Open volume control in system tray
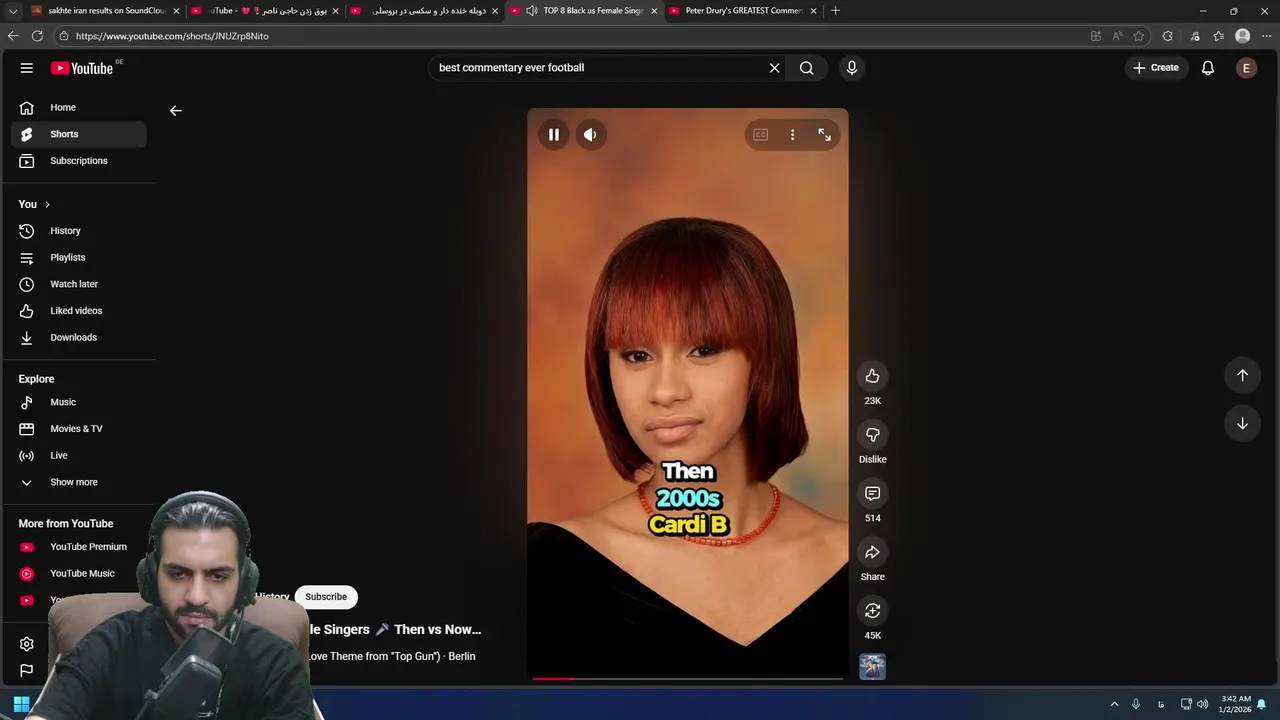 pos(1203,704)
